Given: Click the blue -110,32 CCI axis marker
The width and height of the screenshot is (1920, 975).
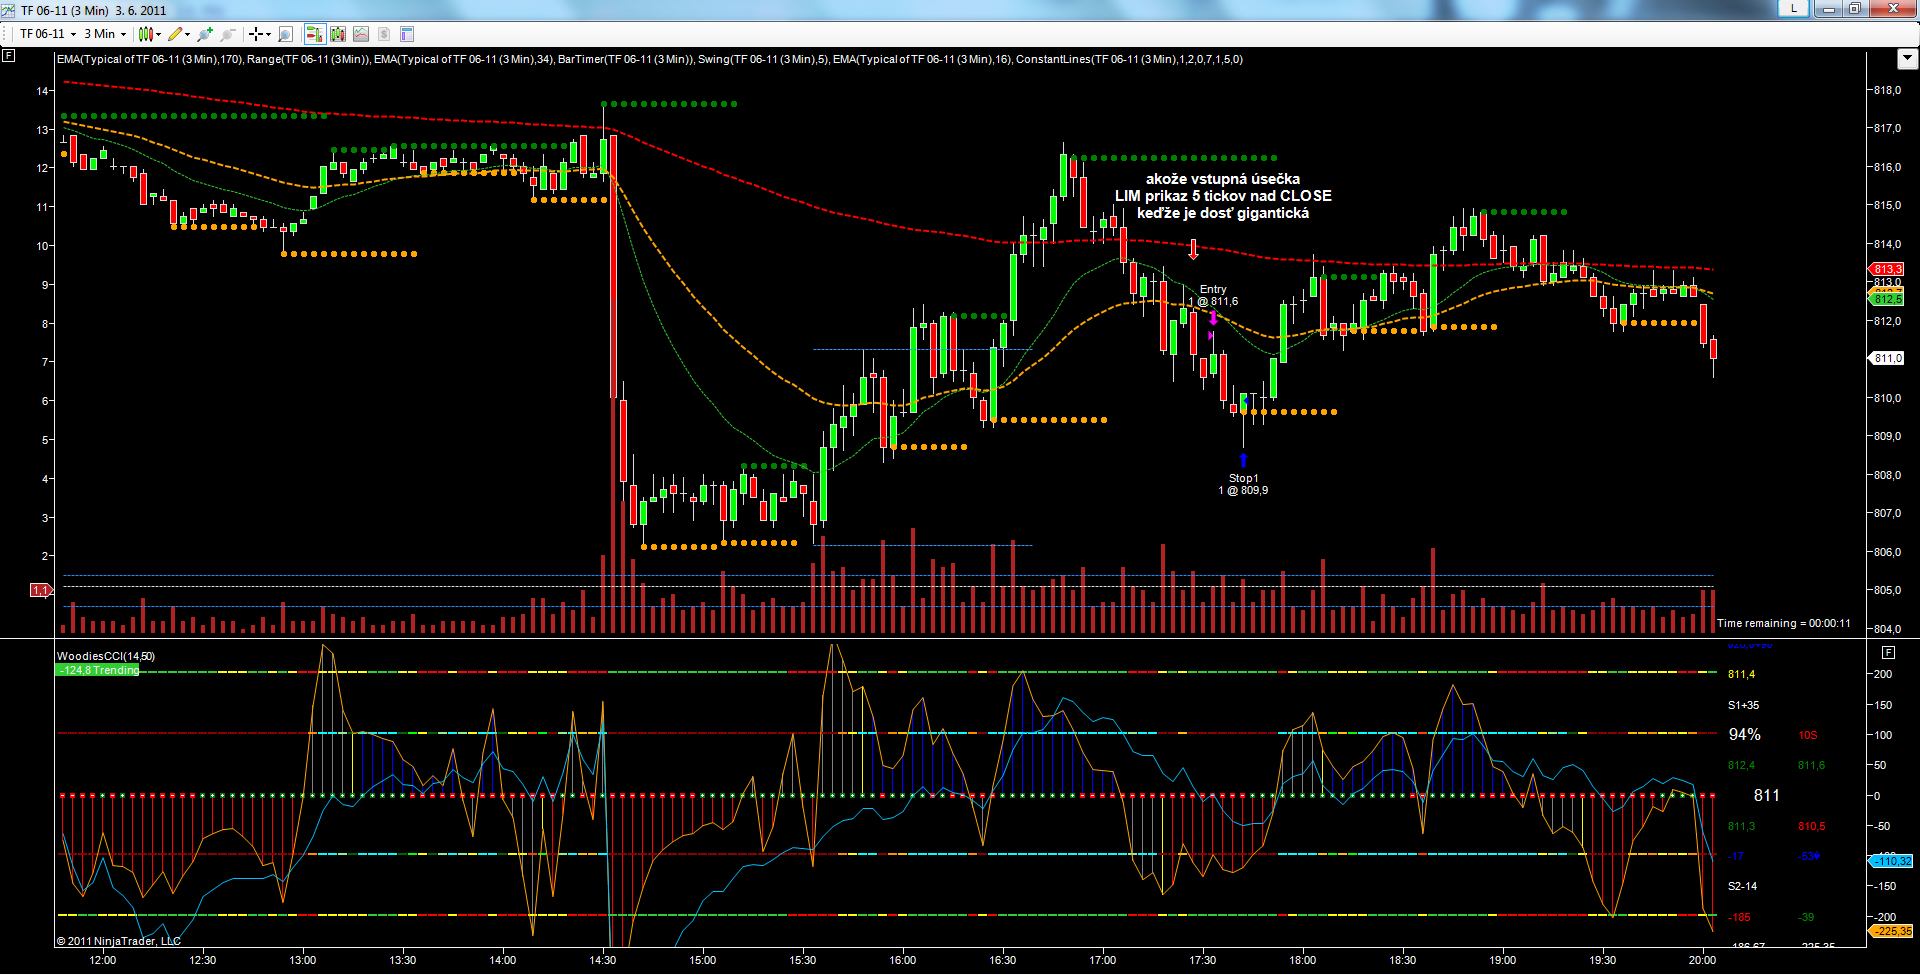Looking at the screenshot, I should coord(1891,861).
